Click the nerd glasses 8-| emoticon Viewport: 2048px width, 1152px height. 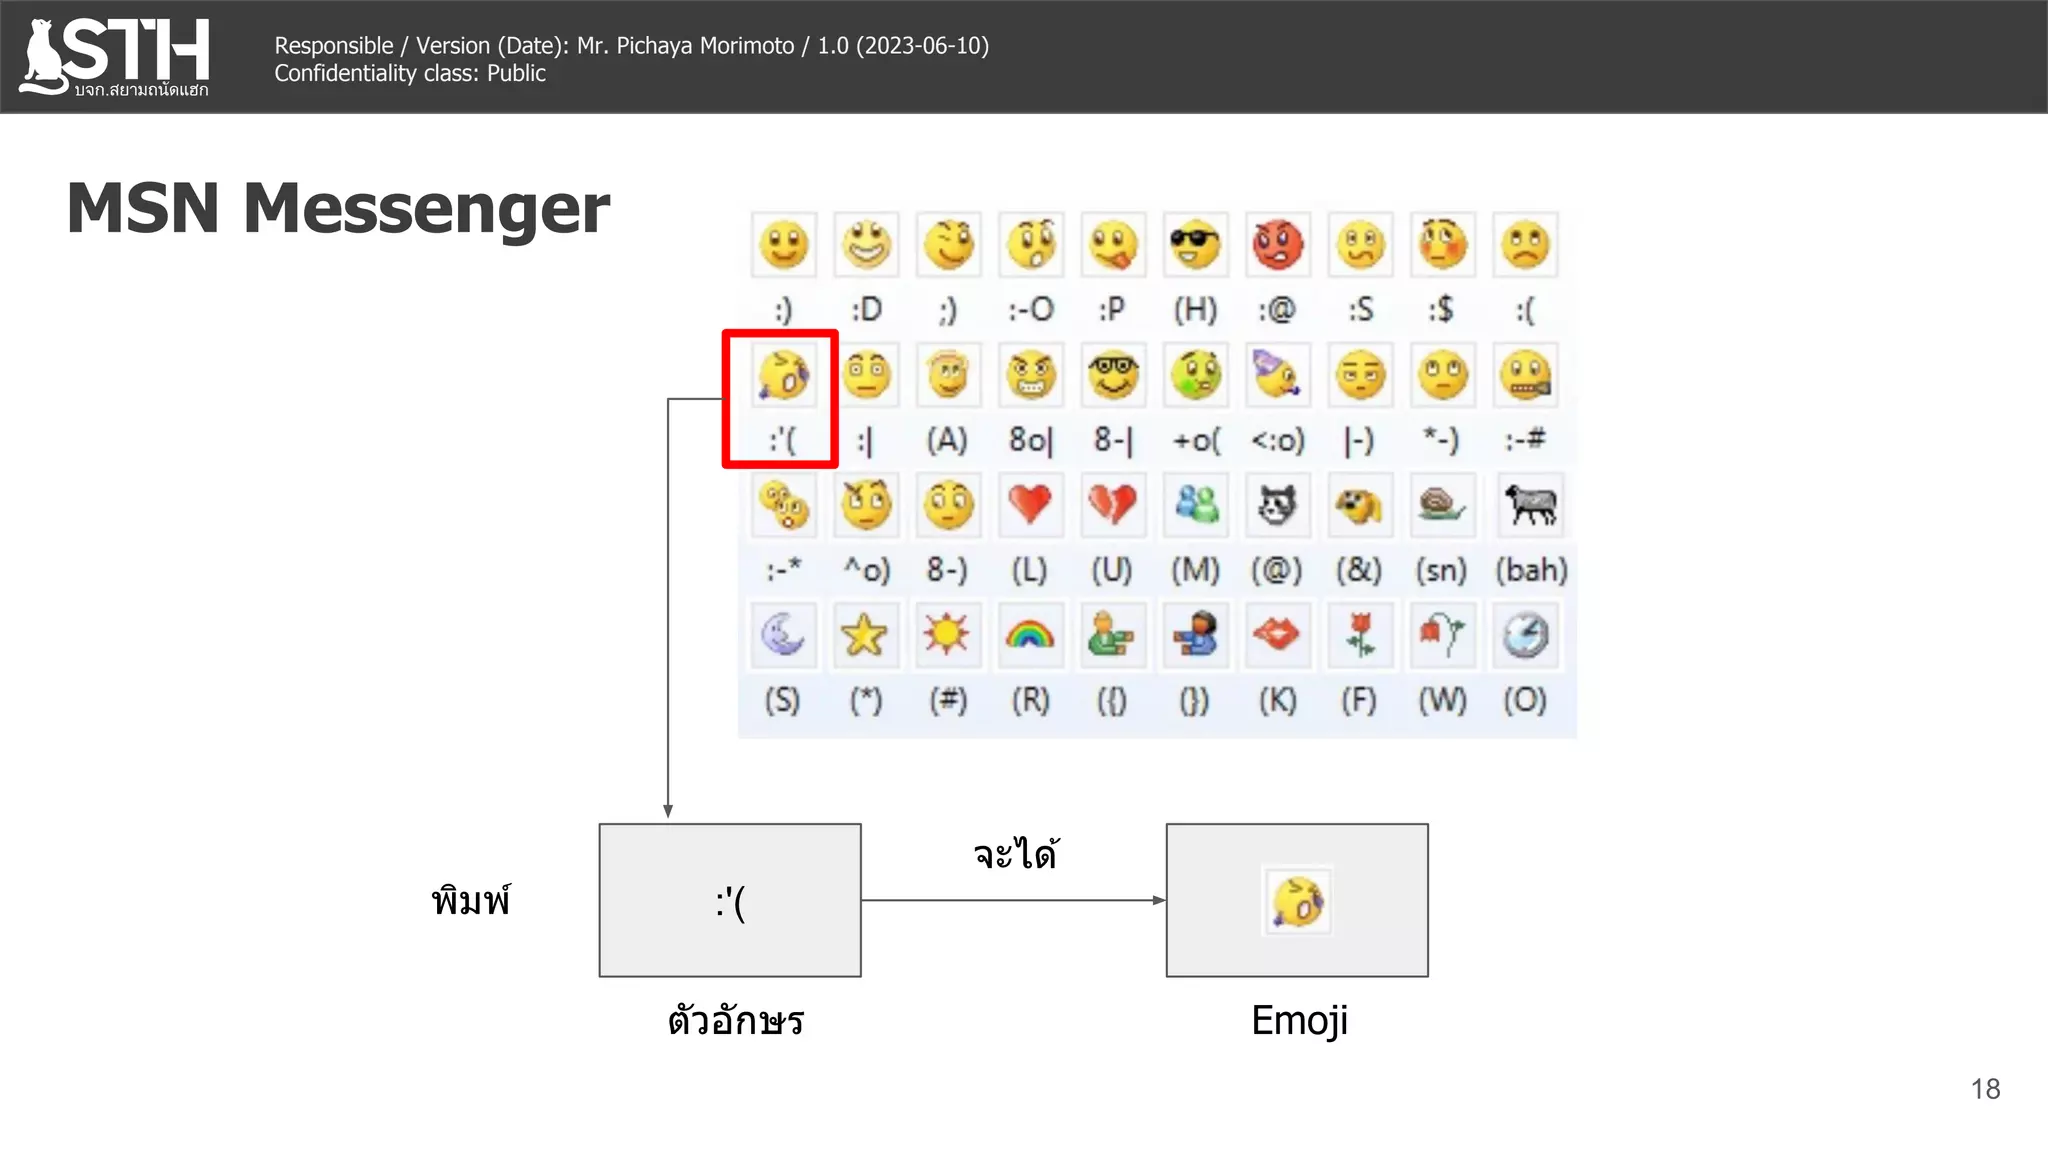1113,375
